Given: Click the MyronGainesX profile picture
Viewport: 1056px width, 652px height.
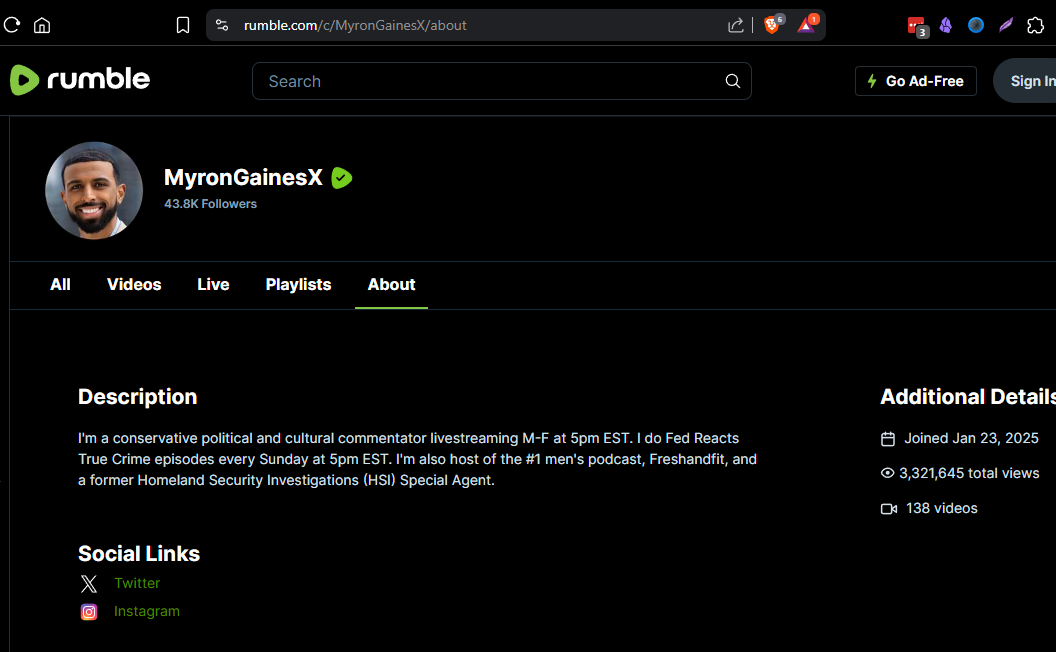Looking at the screenshot, I should tap(94, 190).
